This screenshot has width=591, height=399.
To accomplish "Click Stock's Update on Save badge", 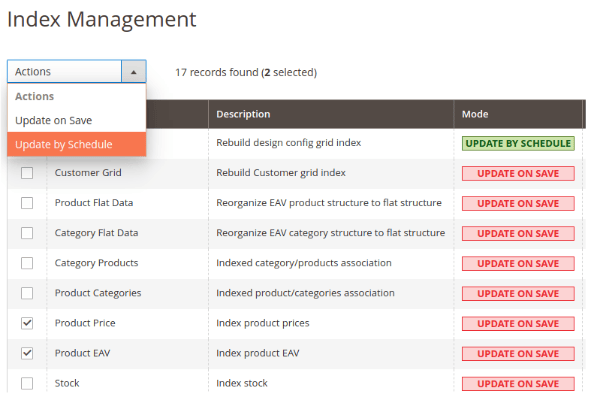I will (518, 384).
